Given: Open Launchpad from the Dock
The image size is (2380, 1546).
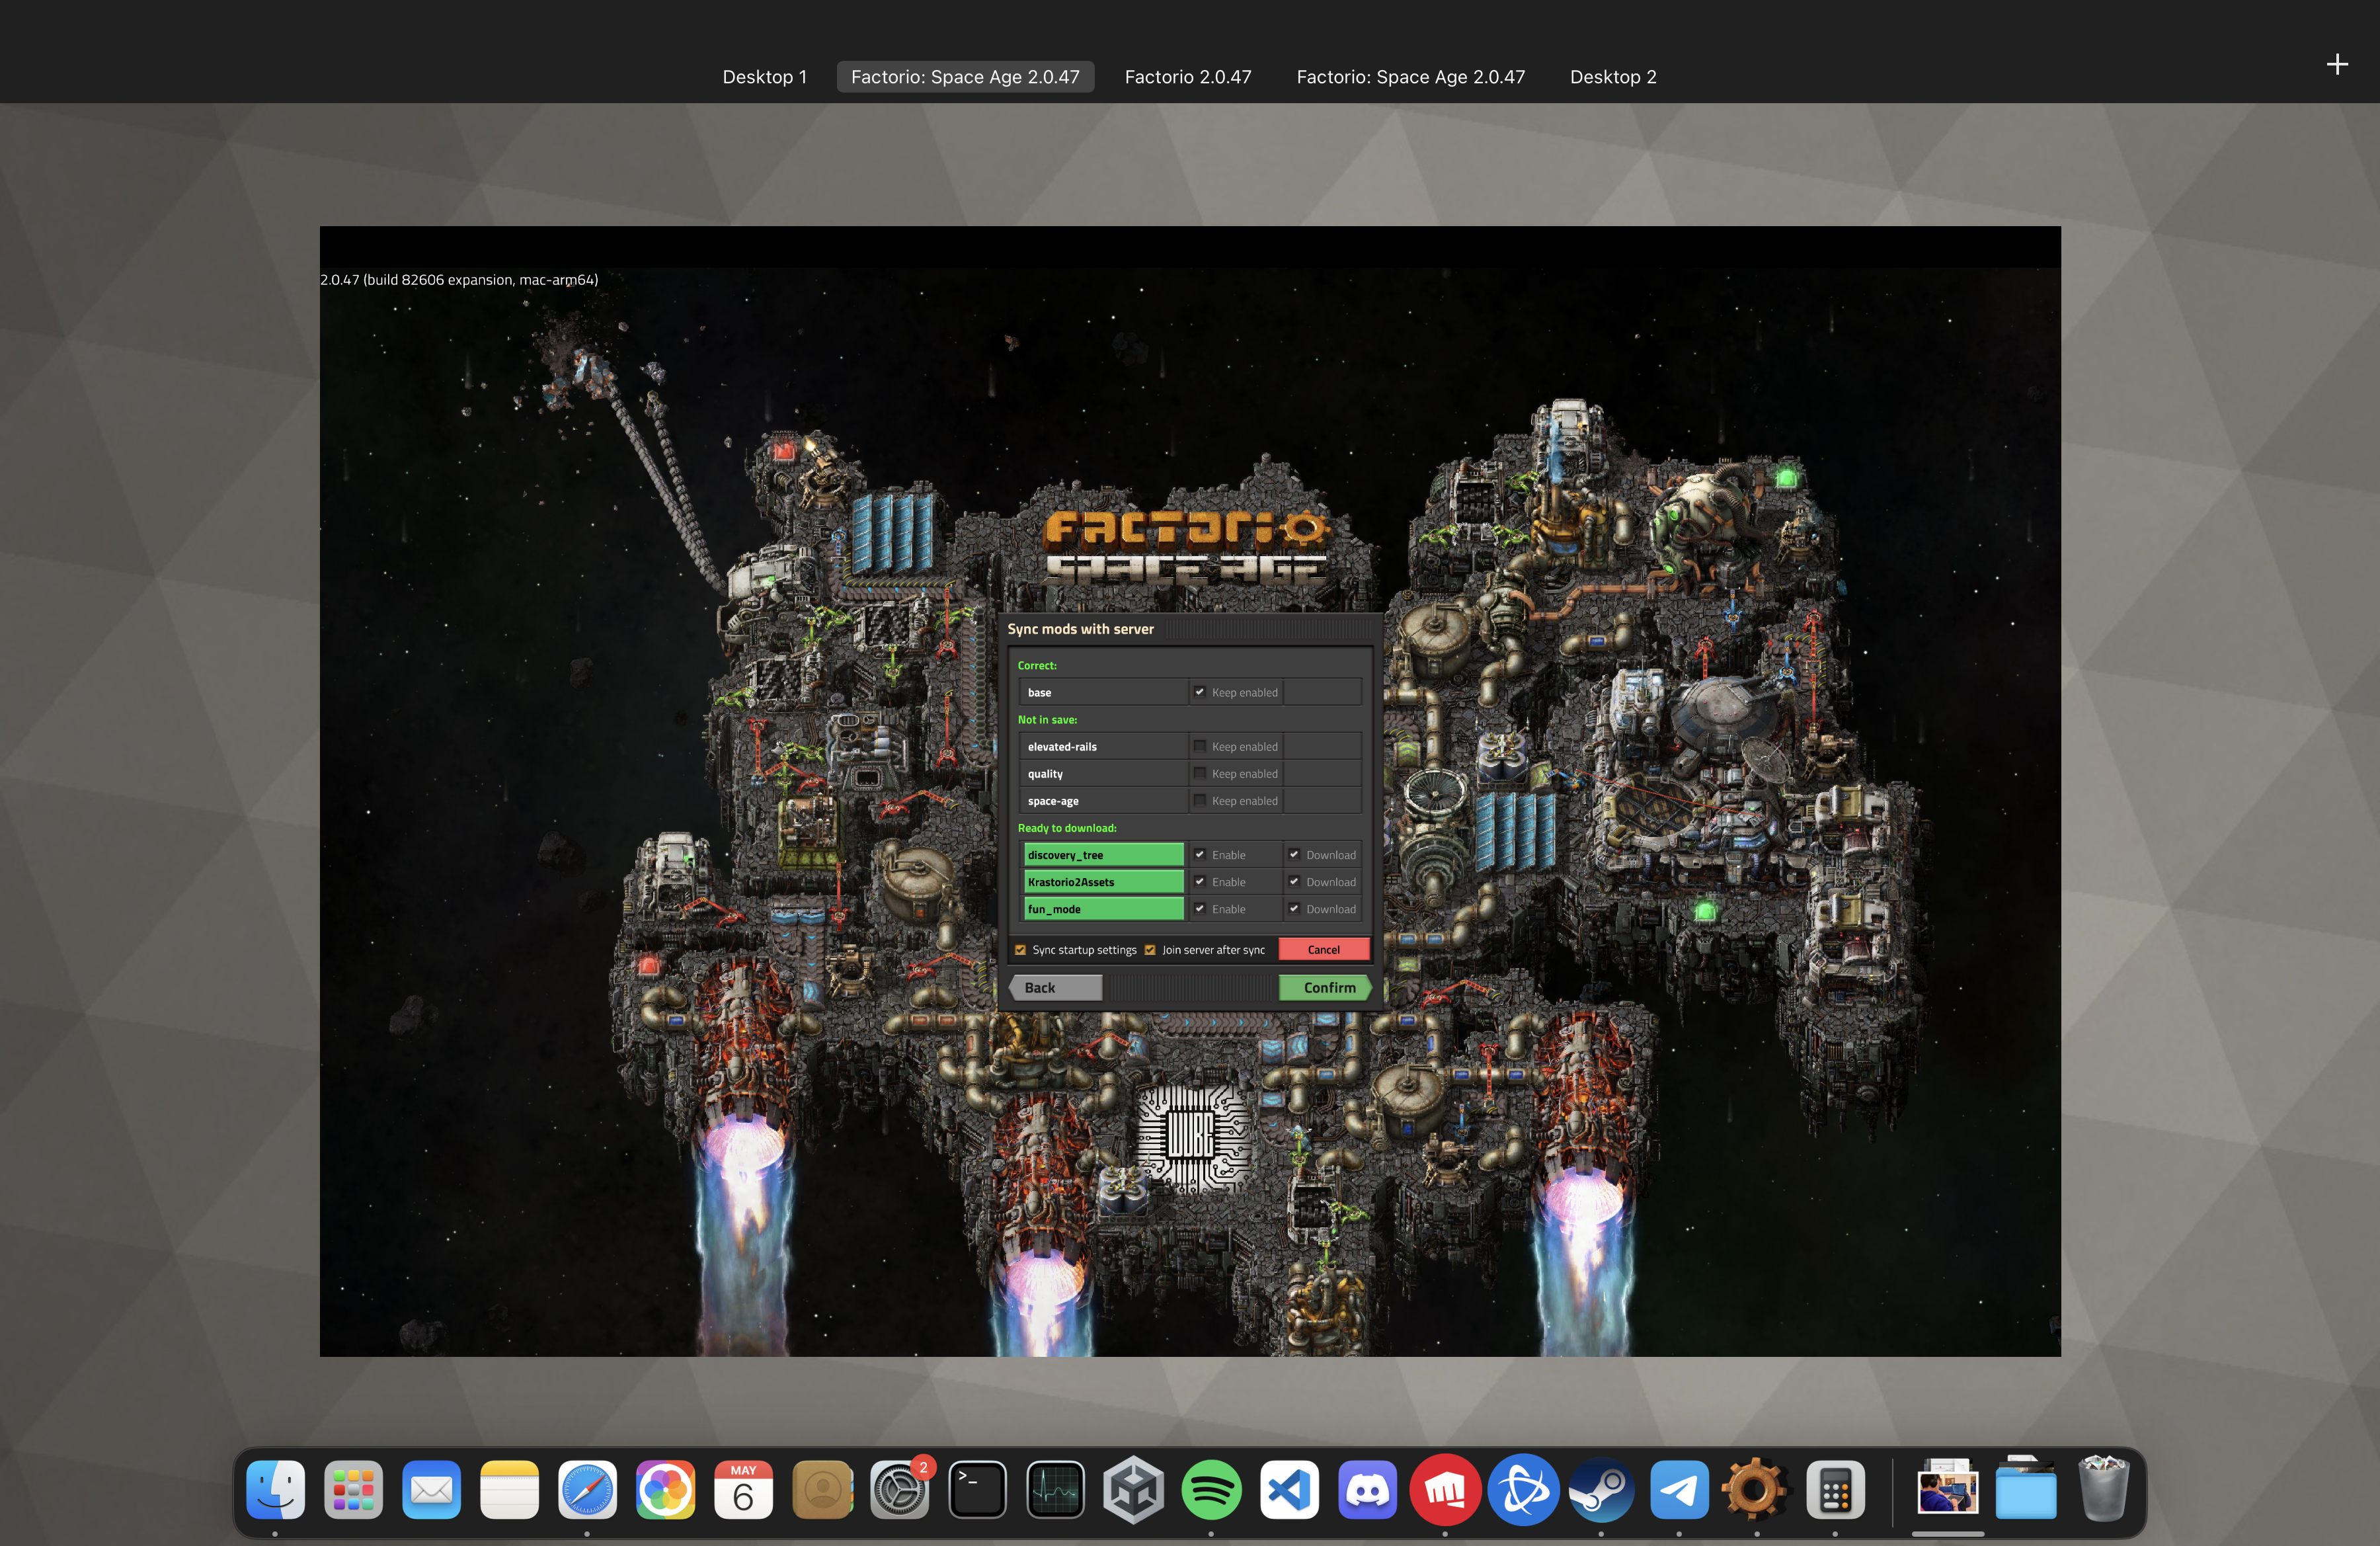Looking at the screenshot, I should pyautogui.click(x=353, y=1489).
